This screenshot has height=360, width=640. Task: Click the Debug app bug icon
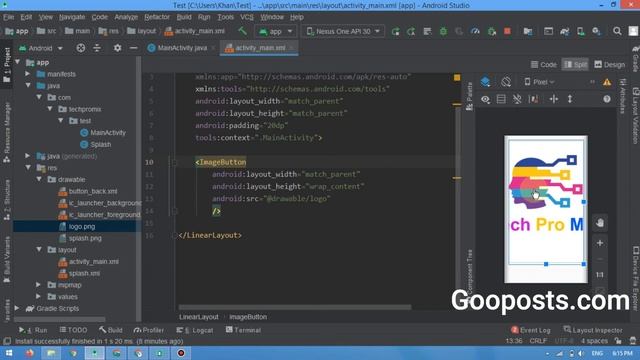click(443, 31)
